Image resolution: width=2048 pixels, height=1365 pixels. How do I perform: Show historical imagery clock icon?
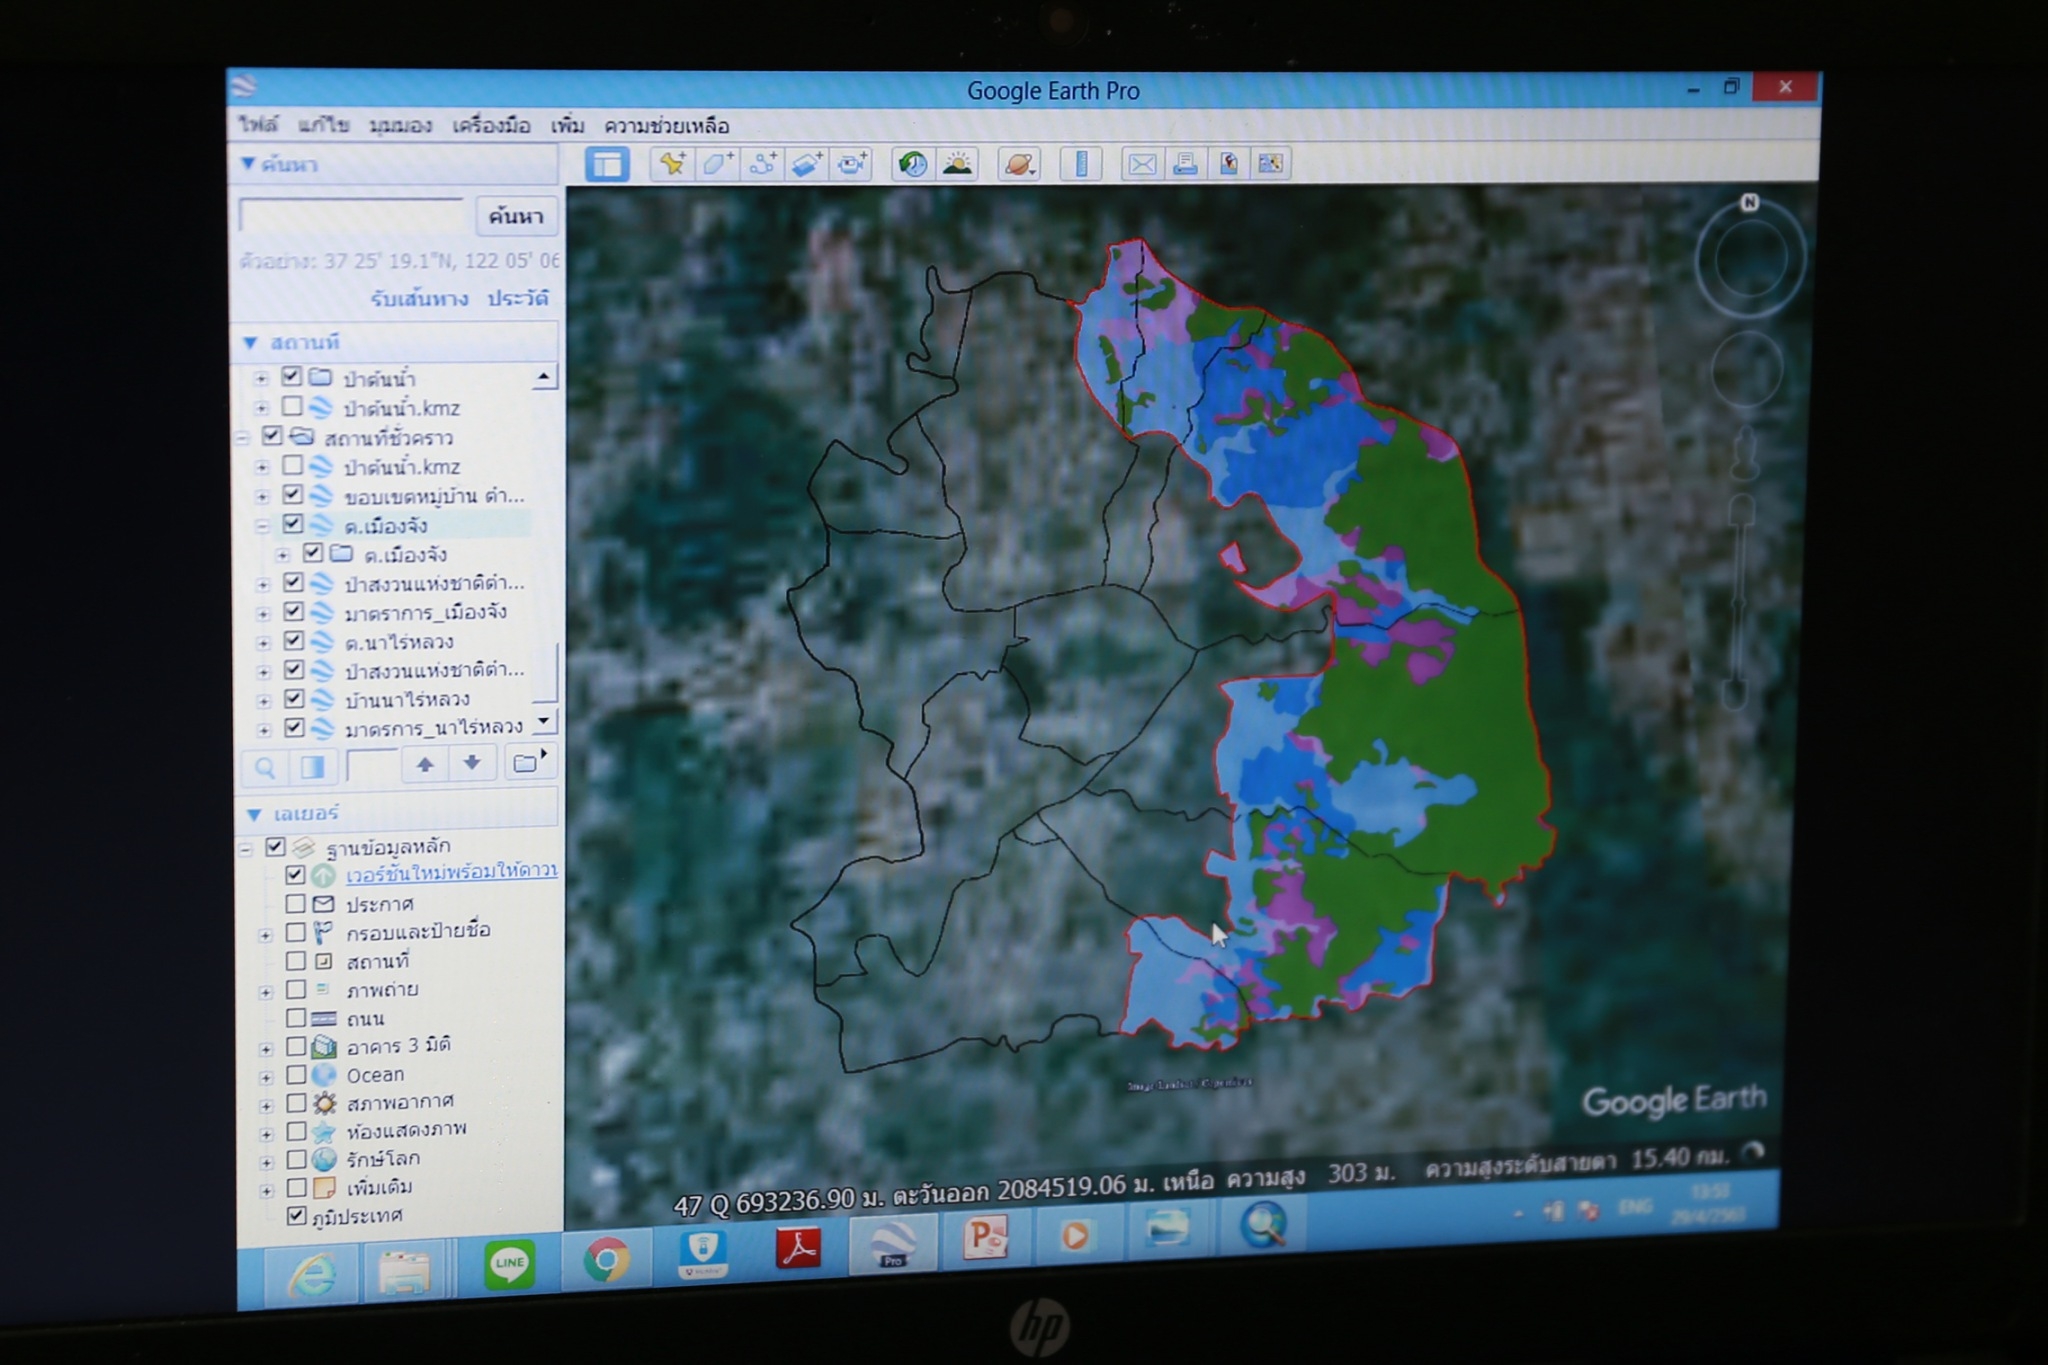912,163
